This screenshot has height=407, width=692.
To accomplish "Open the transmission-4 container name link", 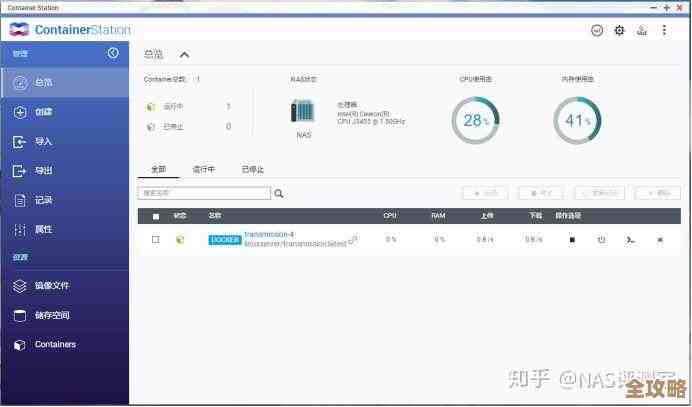I will (x=269, y=234).
